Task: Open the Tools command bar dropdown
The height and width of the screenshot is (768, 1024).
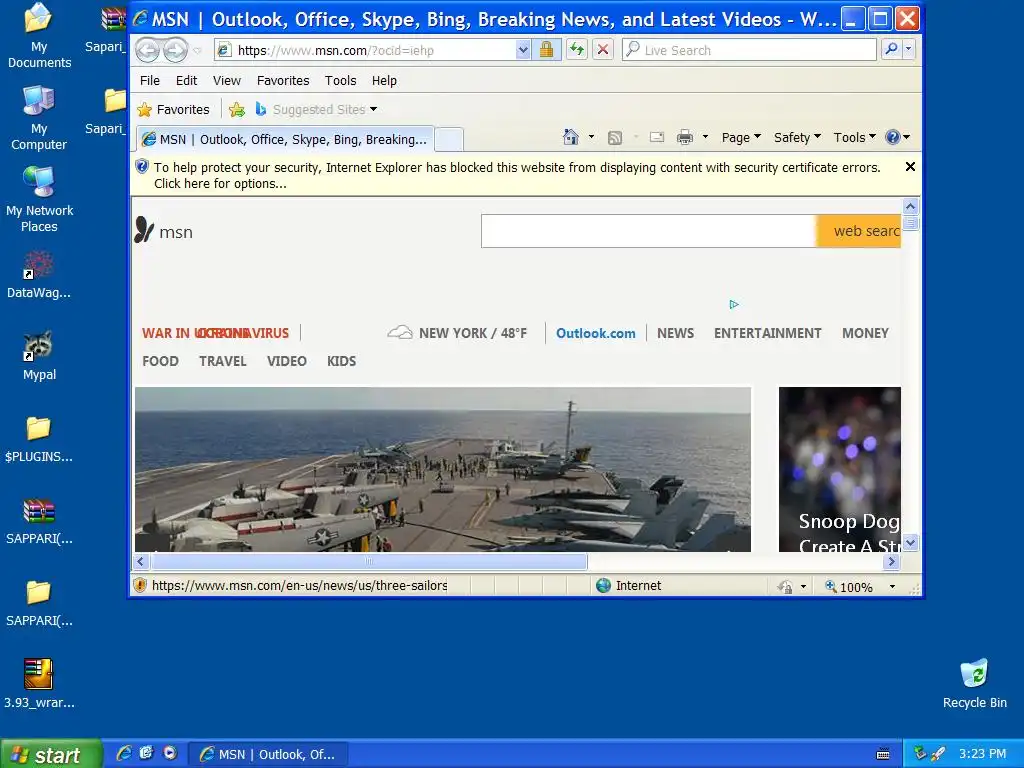Action: [854, 137]
